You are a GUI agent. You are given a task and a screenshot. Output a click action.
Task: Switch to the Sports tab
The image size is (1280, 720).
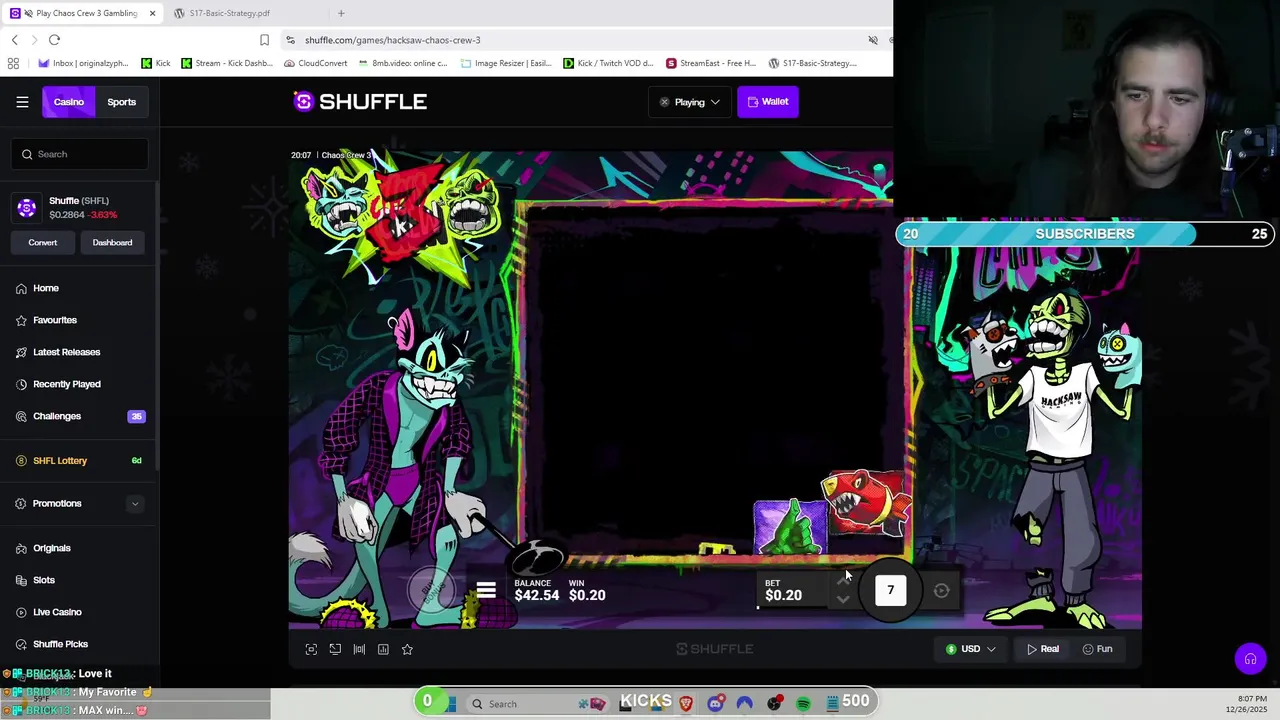click(x=122, y=102)
